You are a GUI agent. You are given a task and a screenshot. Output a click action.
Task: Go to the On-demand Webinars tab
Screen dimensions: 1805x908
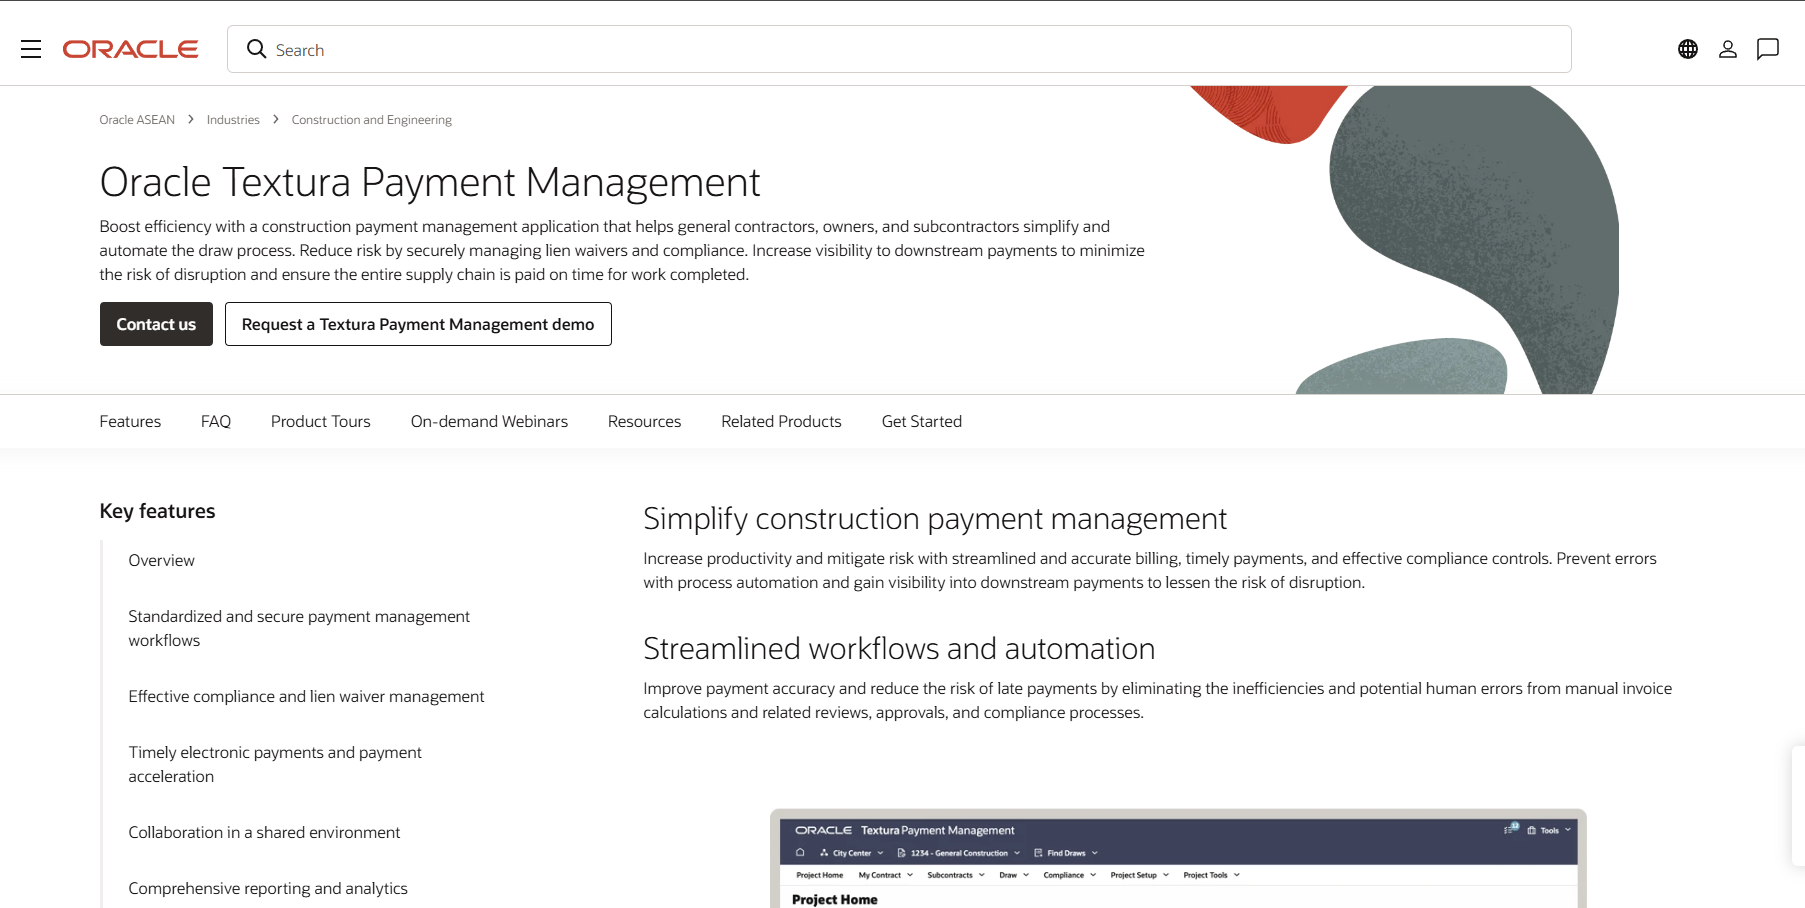point(489,421)
